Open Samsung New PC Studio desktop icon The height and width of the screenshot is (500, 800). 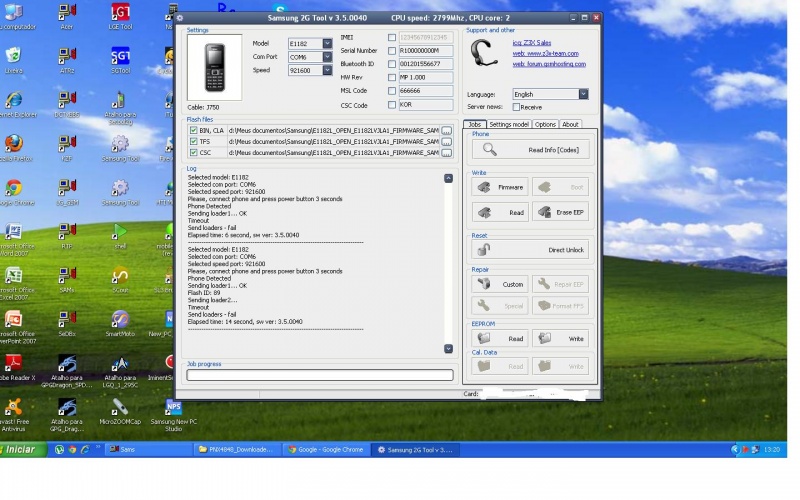coord(173,414)
